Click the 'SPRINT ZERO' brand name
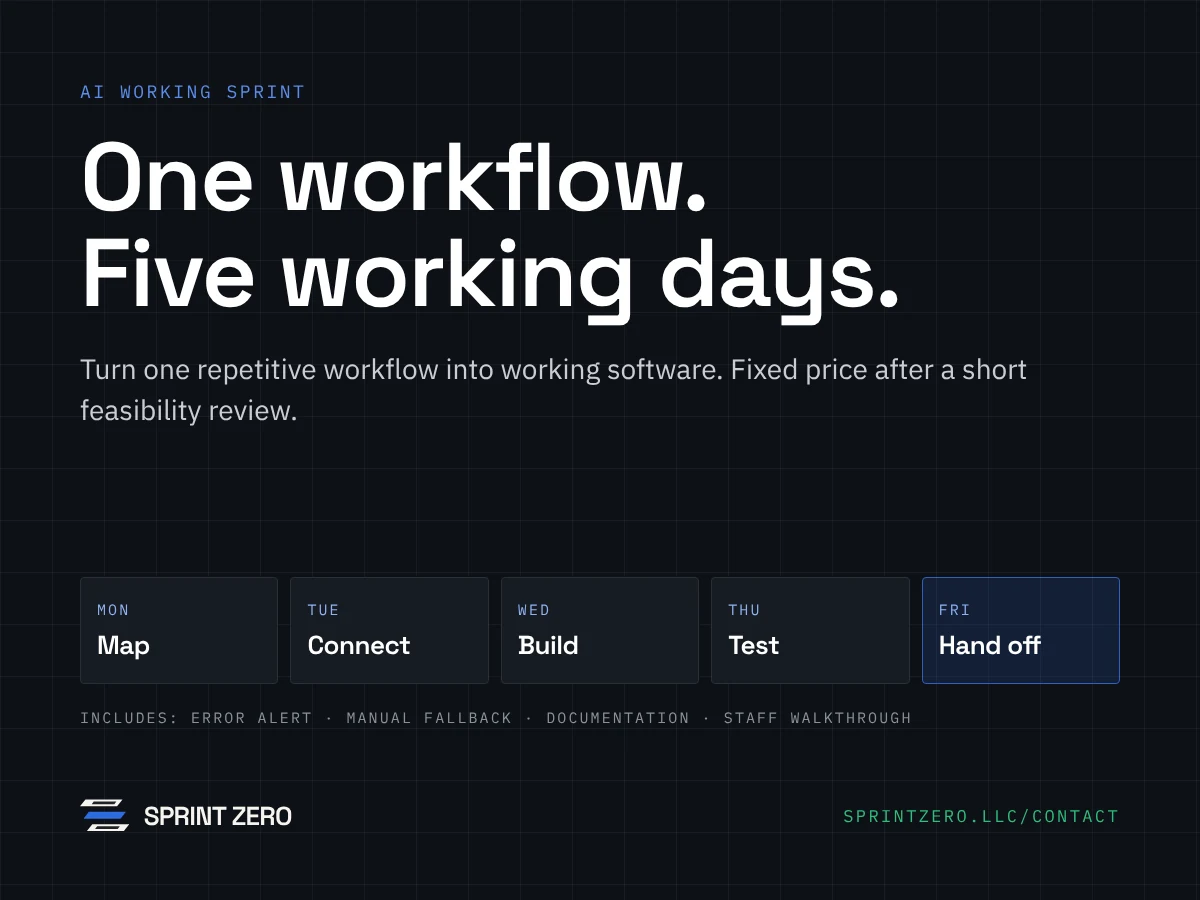Screen dimensions: 1200x900 click(x=218, y=817)
